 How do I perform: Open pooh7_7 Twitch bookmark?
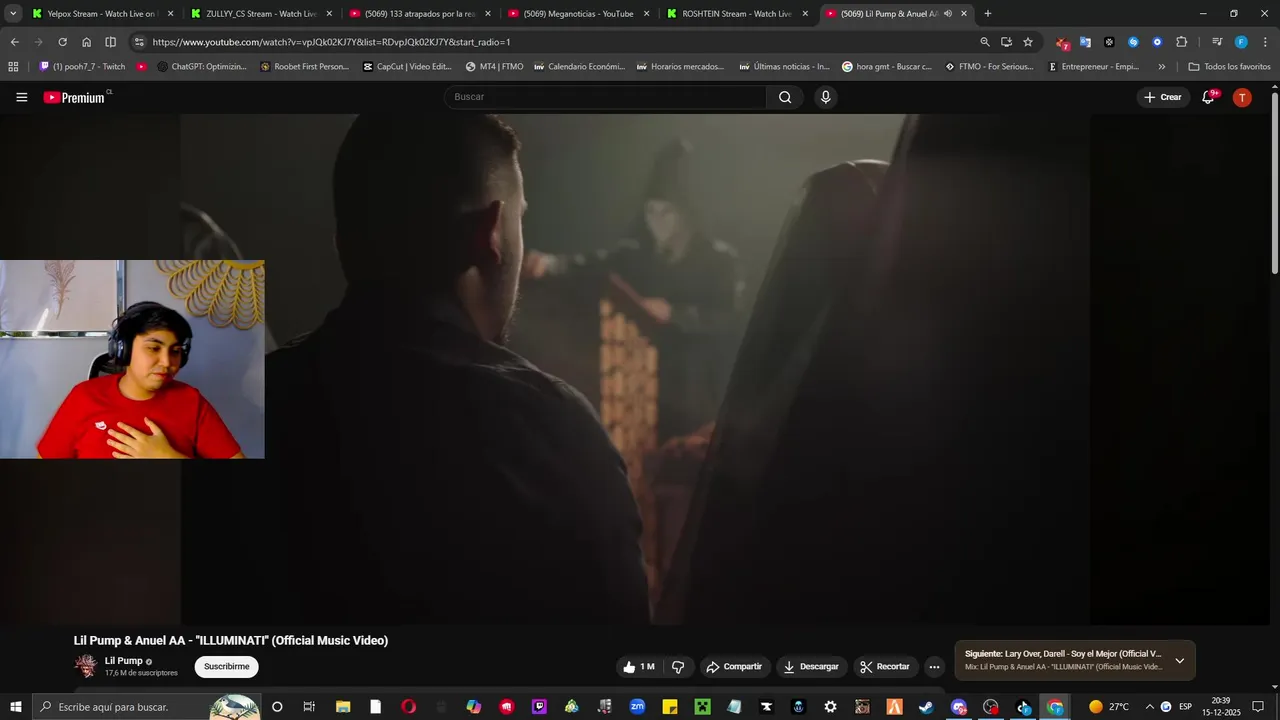coord(82,67)
